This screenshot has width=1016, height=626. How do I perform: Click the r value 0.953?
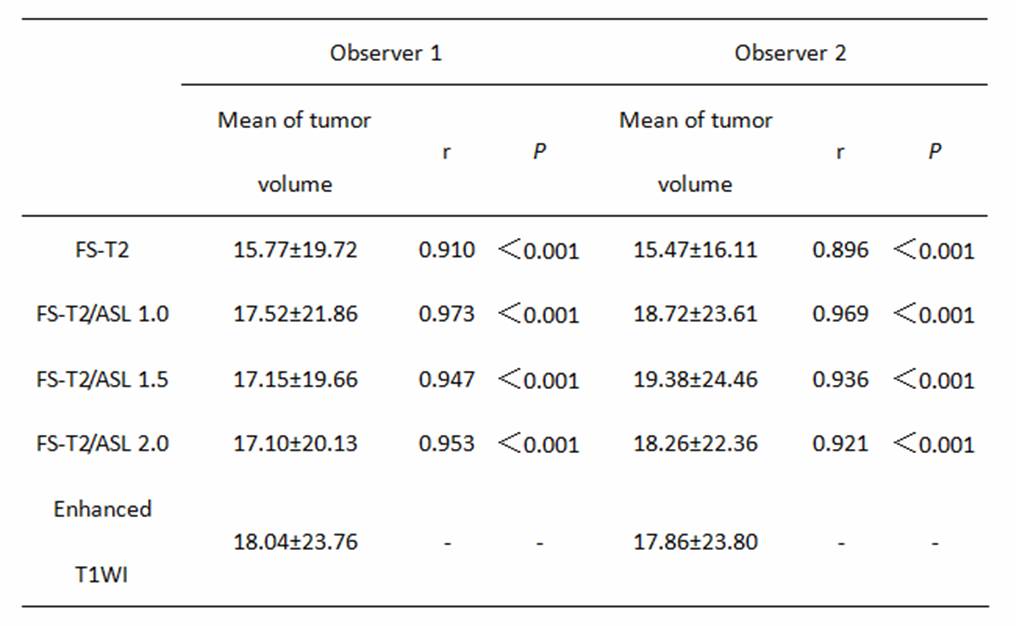coord(446,443)
